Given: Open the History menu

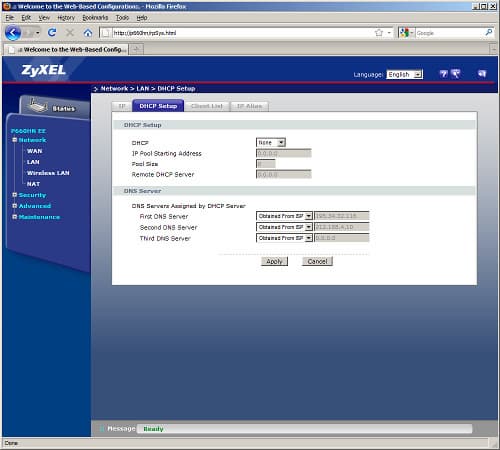Looking at the screenshot, I should (66, 18).
